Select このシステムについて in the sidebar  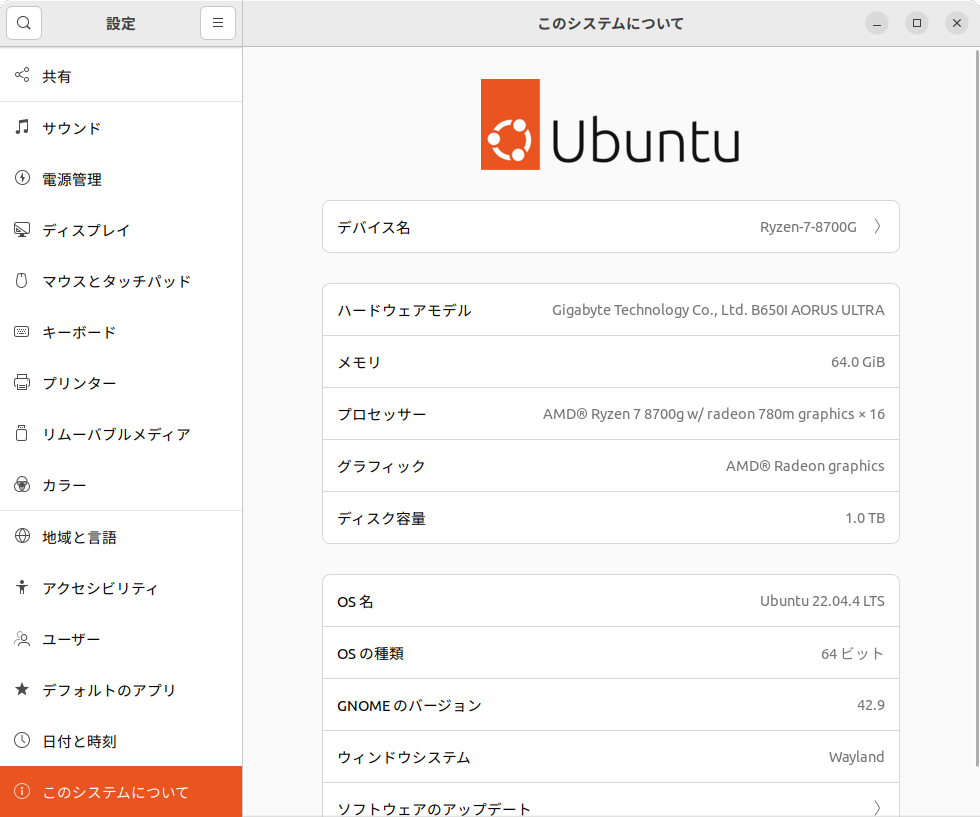coord(121,791)
